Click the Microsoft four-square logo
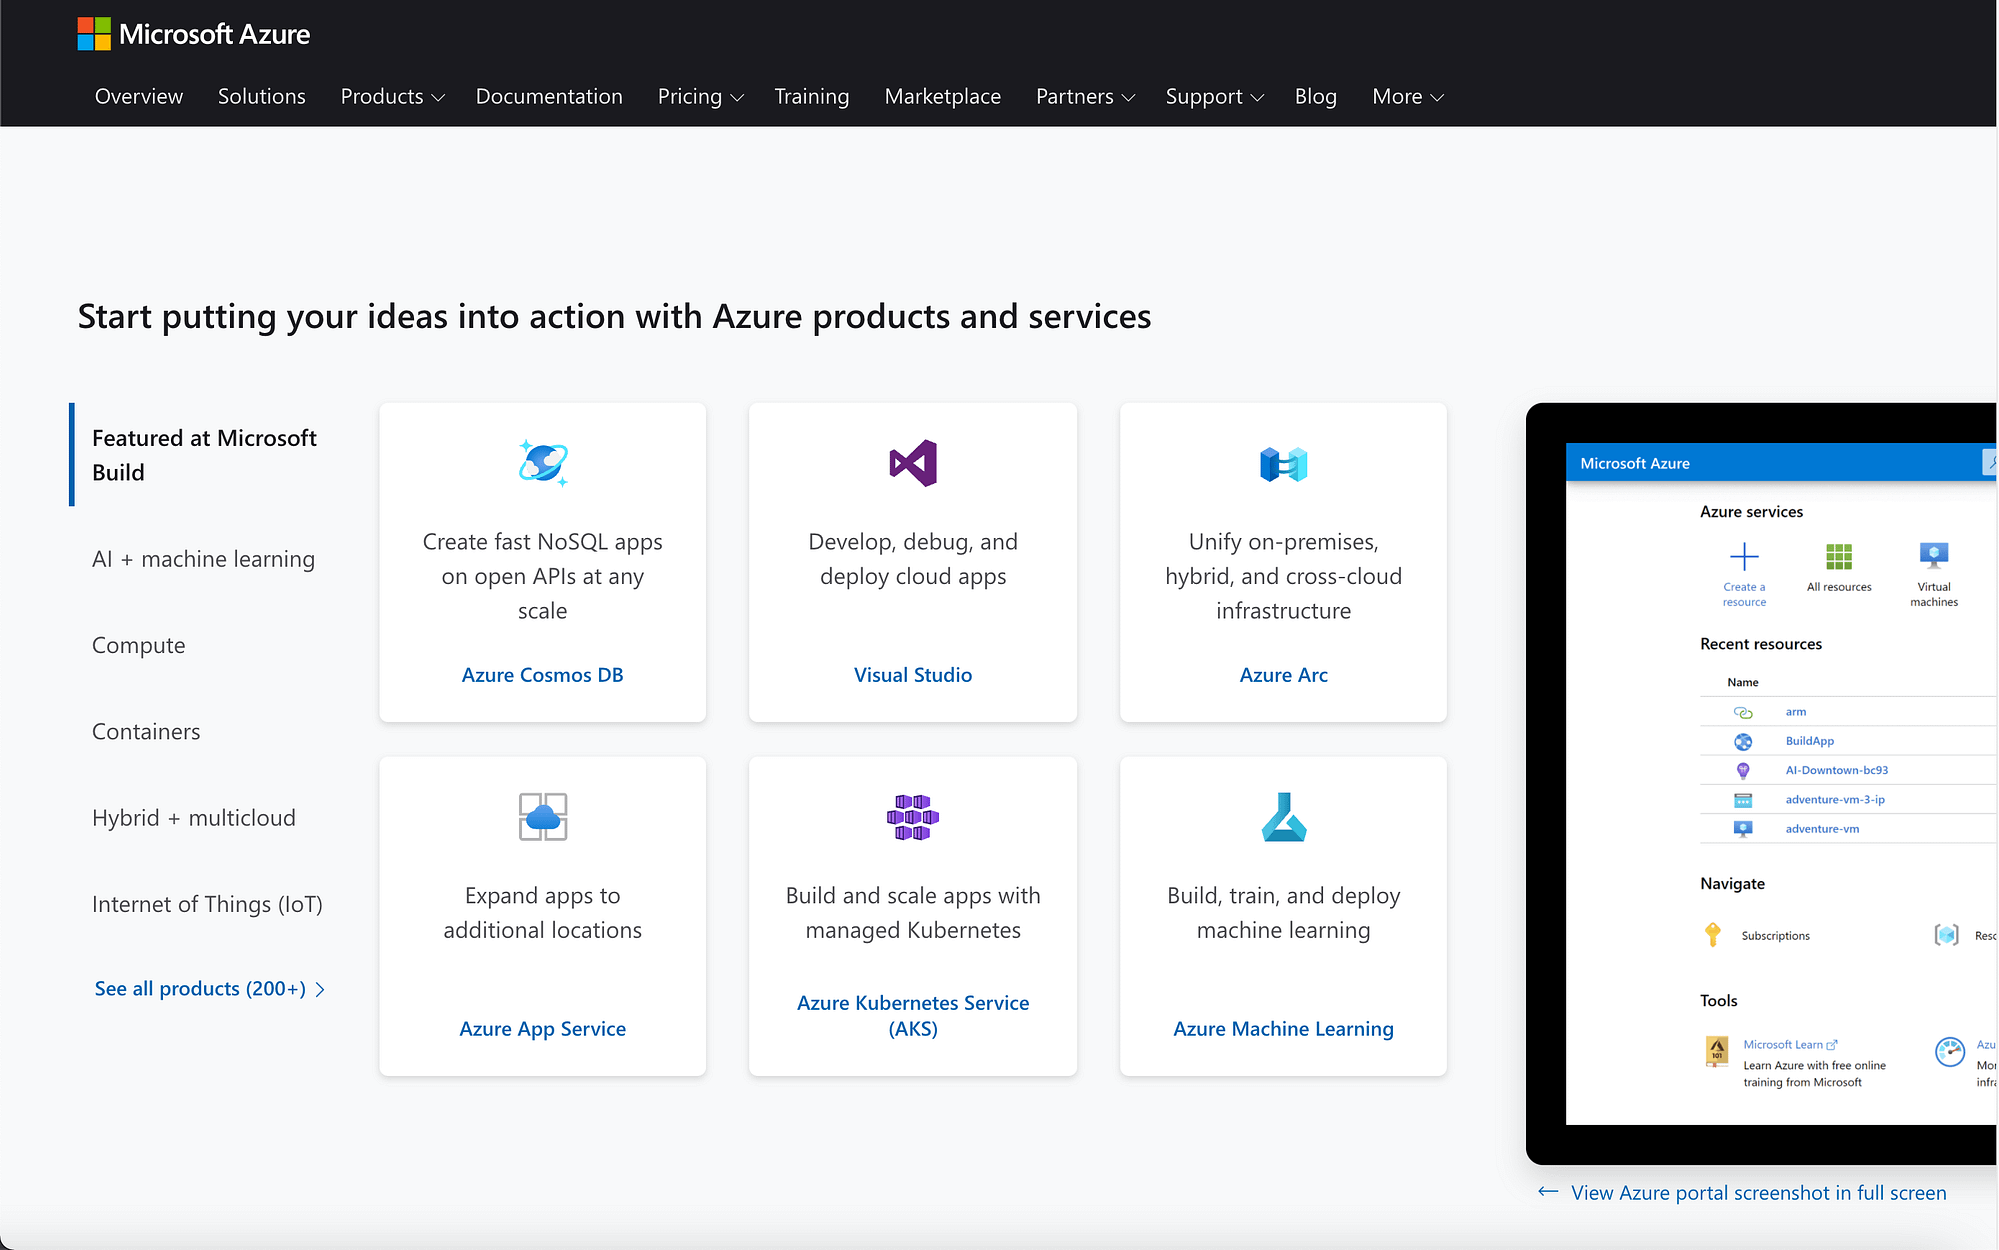 coord(94,34)
